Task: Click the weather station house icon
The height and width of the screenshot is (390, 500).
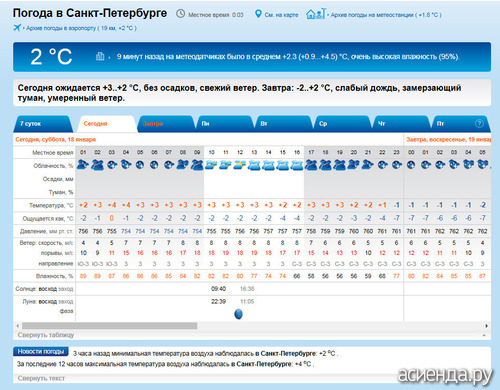Action: tap(315, 14)
